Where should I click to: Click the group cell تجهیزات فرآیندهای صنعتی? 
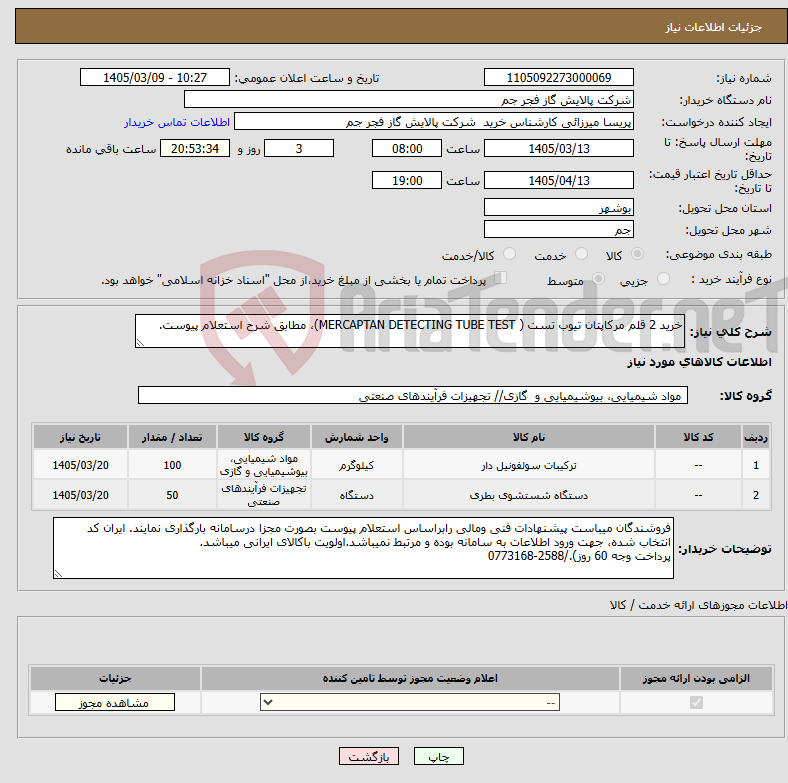[x=264, y=495]
